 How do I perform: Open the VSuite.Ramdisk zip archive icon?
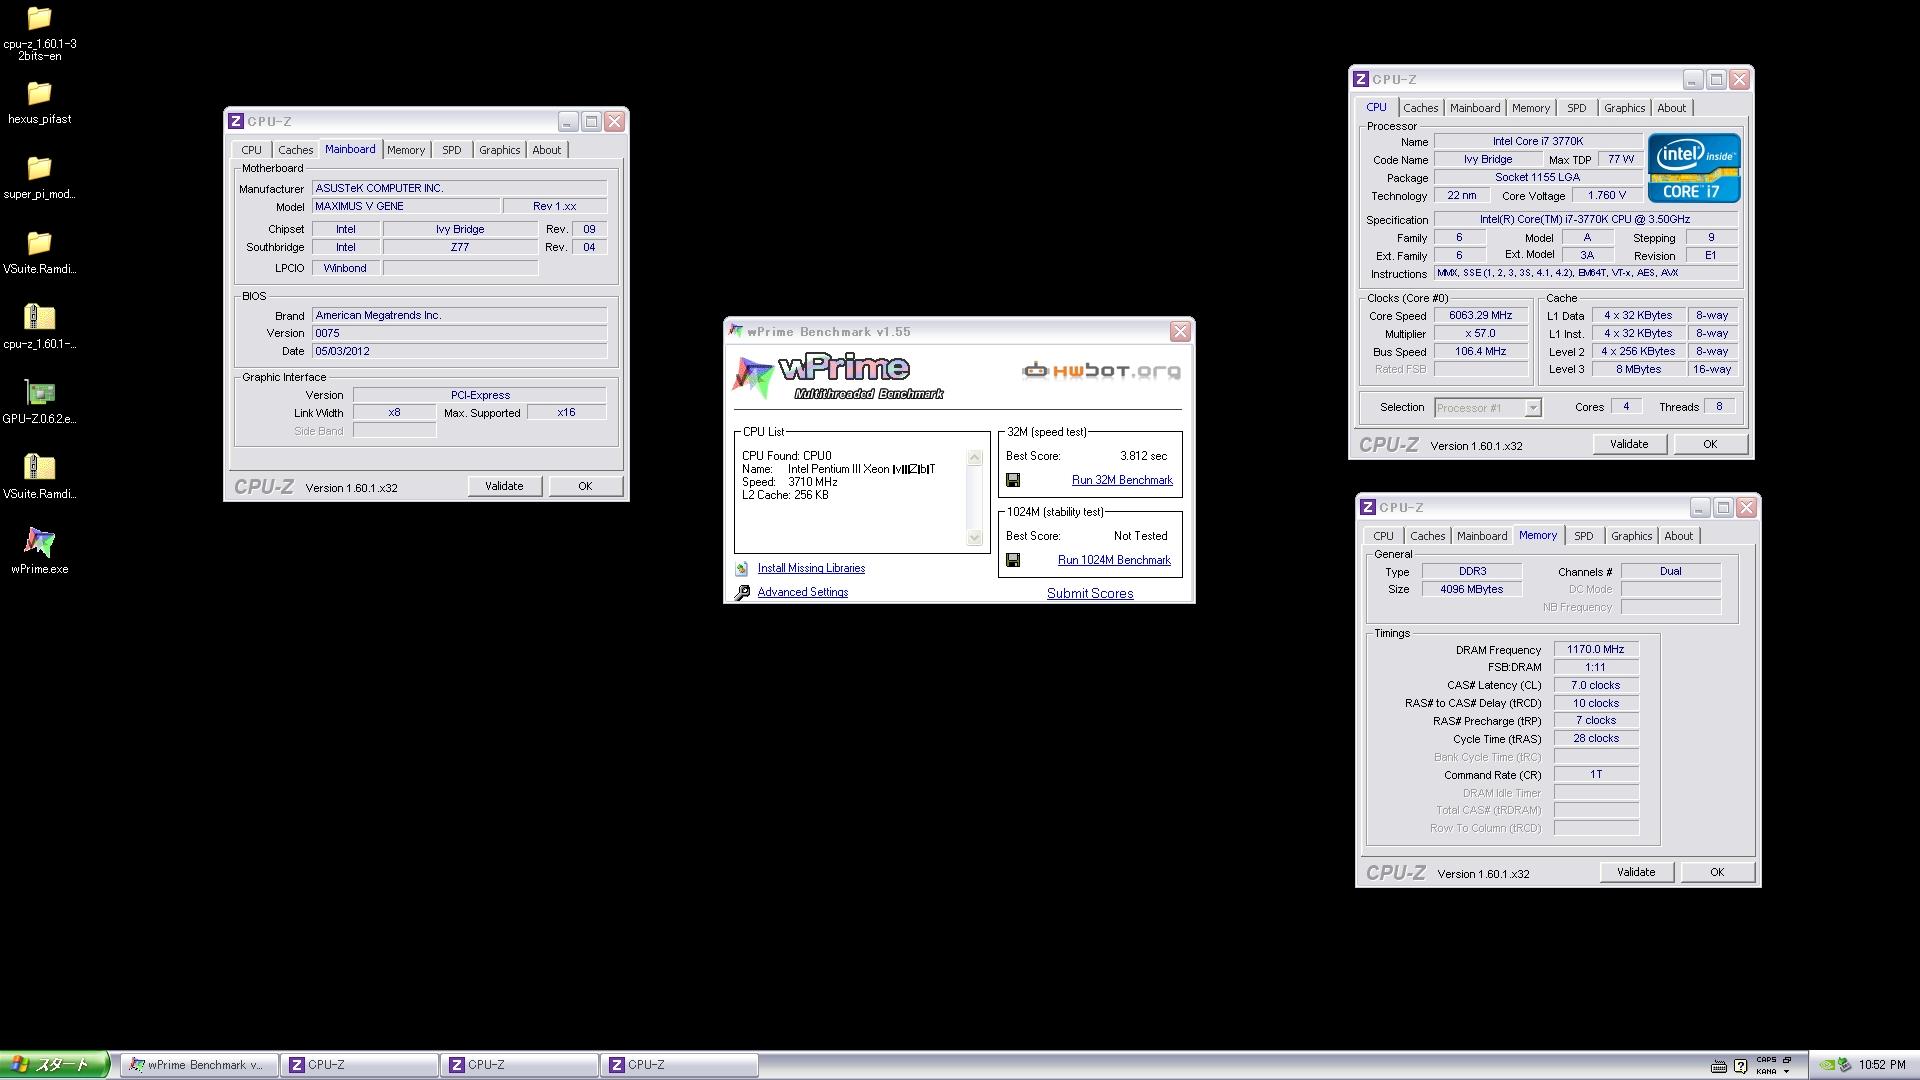point(39,468)
